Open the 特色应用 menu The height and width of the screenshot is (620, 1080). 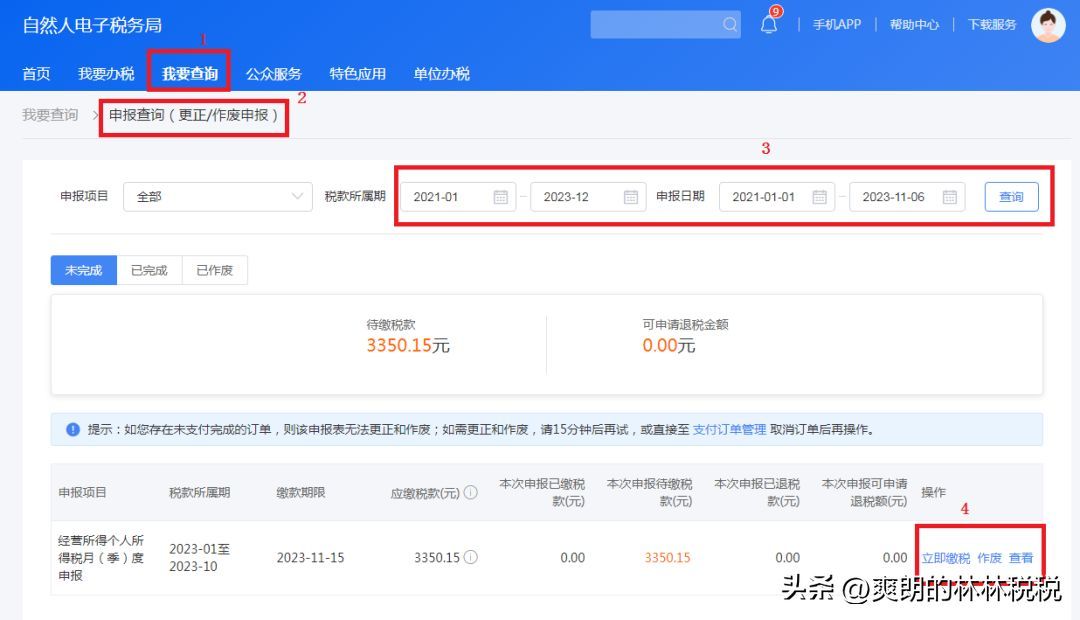click(x=357, y=73)
